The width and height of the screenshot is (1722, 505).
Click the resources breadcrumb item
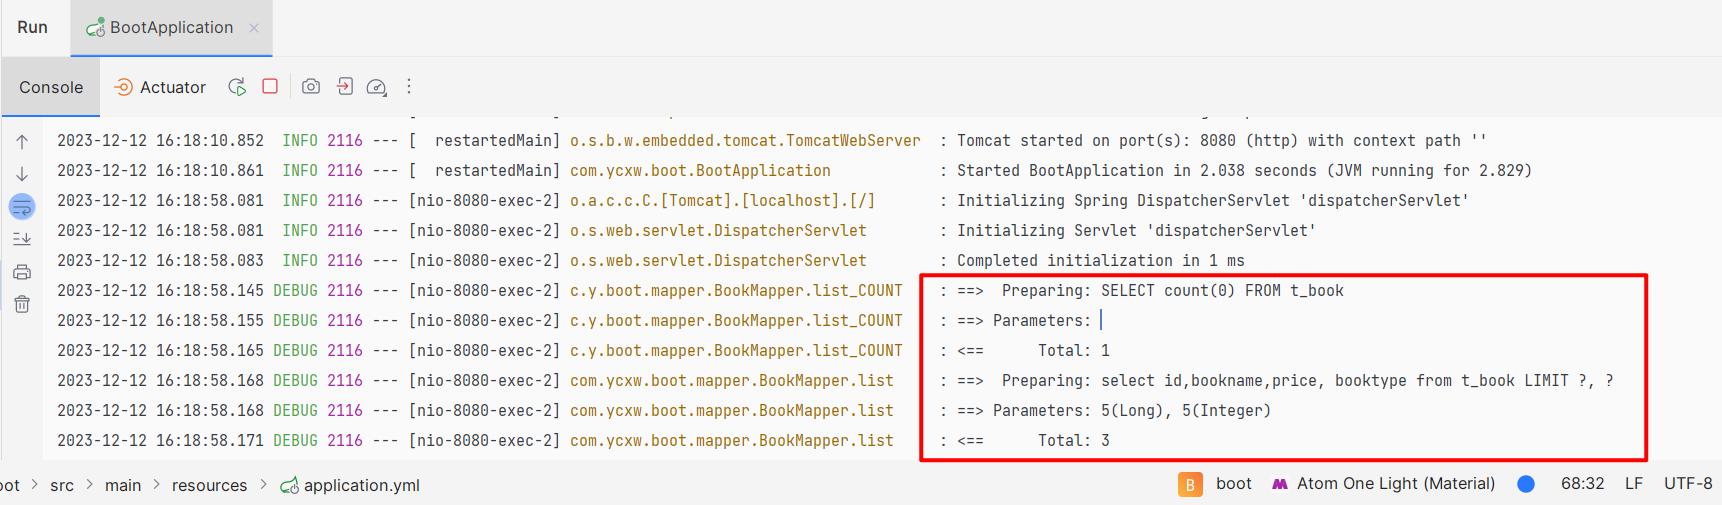(x=209, y=485)
